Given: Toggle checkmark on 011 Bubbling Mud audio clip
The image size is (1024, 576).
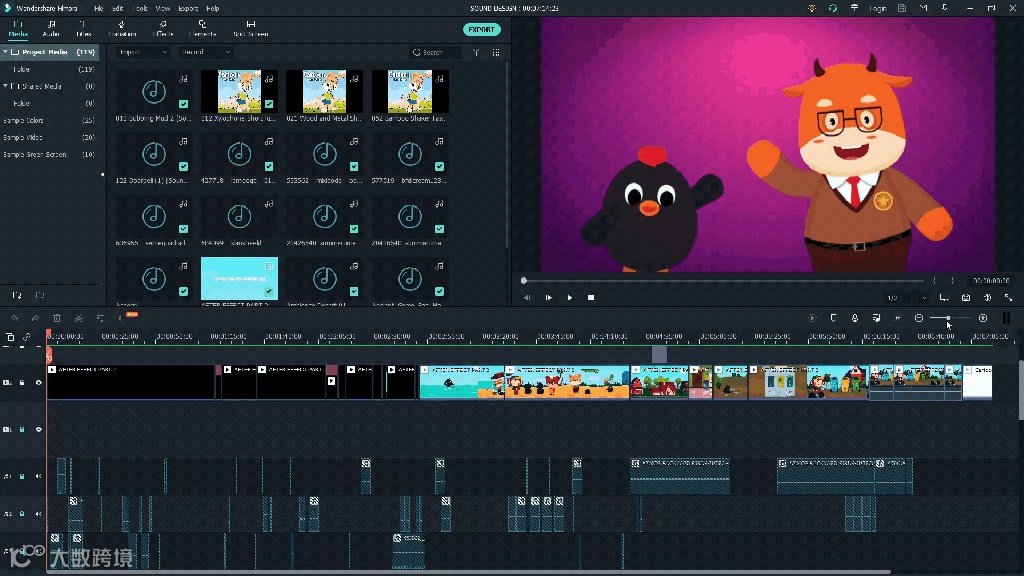Looking at the screenshot, I should (184, 104).
